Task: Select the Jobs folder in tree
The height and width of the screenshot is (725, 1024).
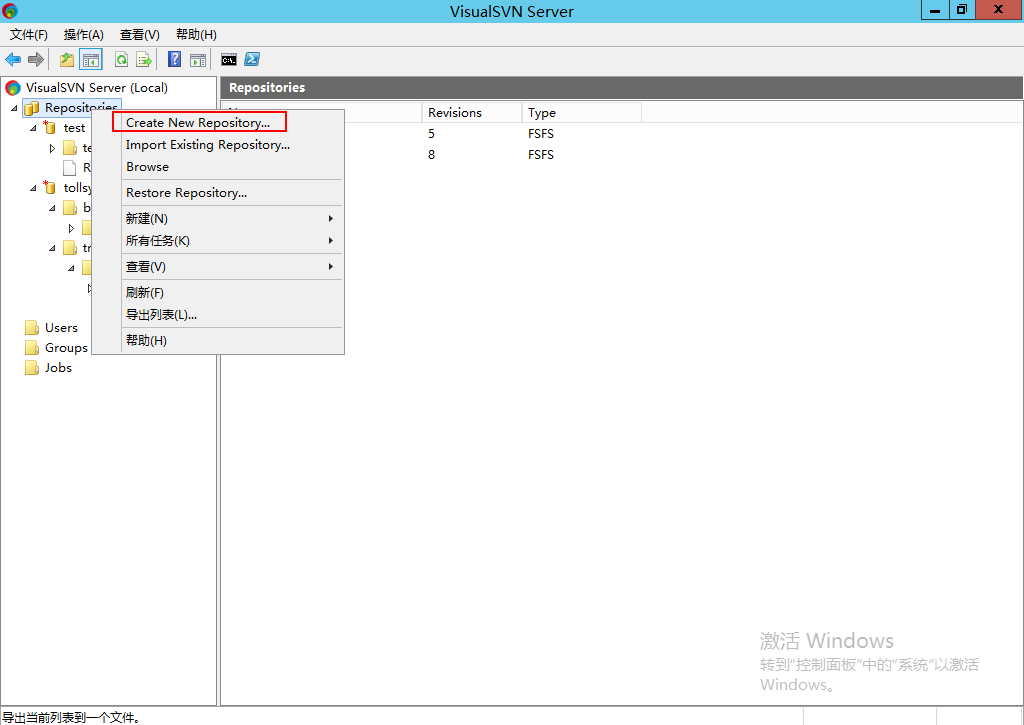Action: click(58, 368)
